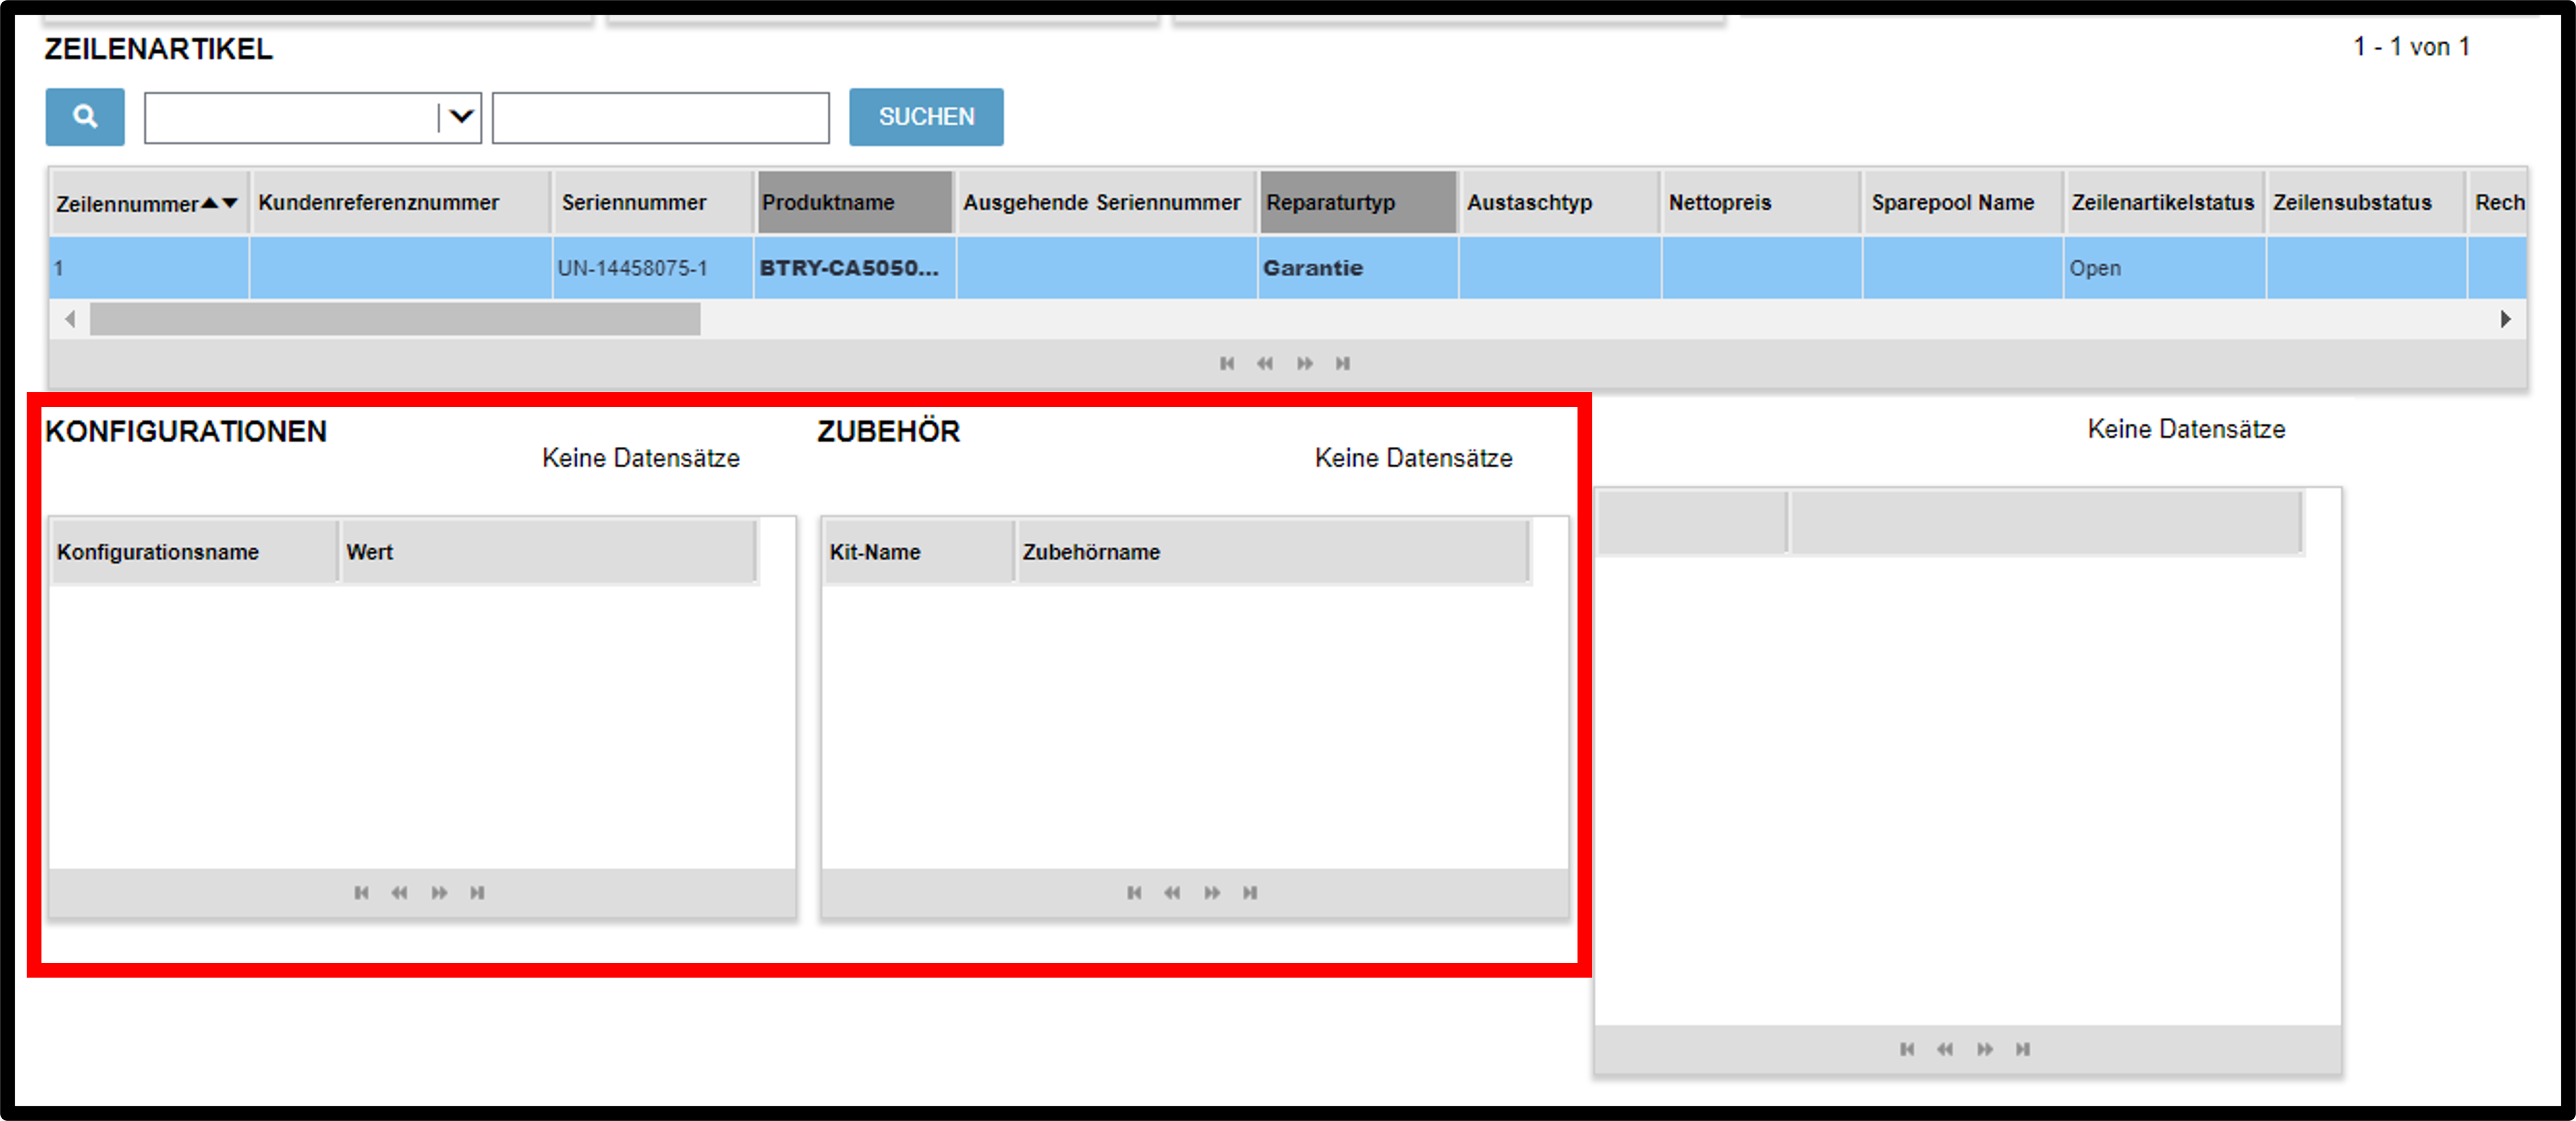
Task: Click the search text input field
Action: pyautogui.click(x=661, y=118)
